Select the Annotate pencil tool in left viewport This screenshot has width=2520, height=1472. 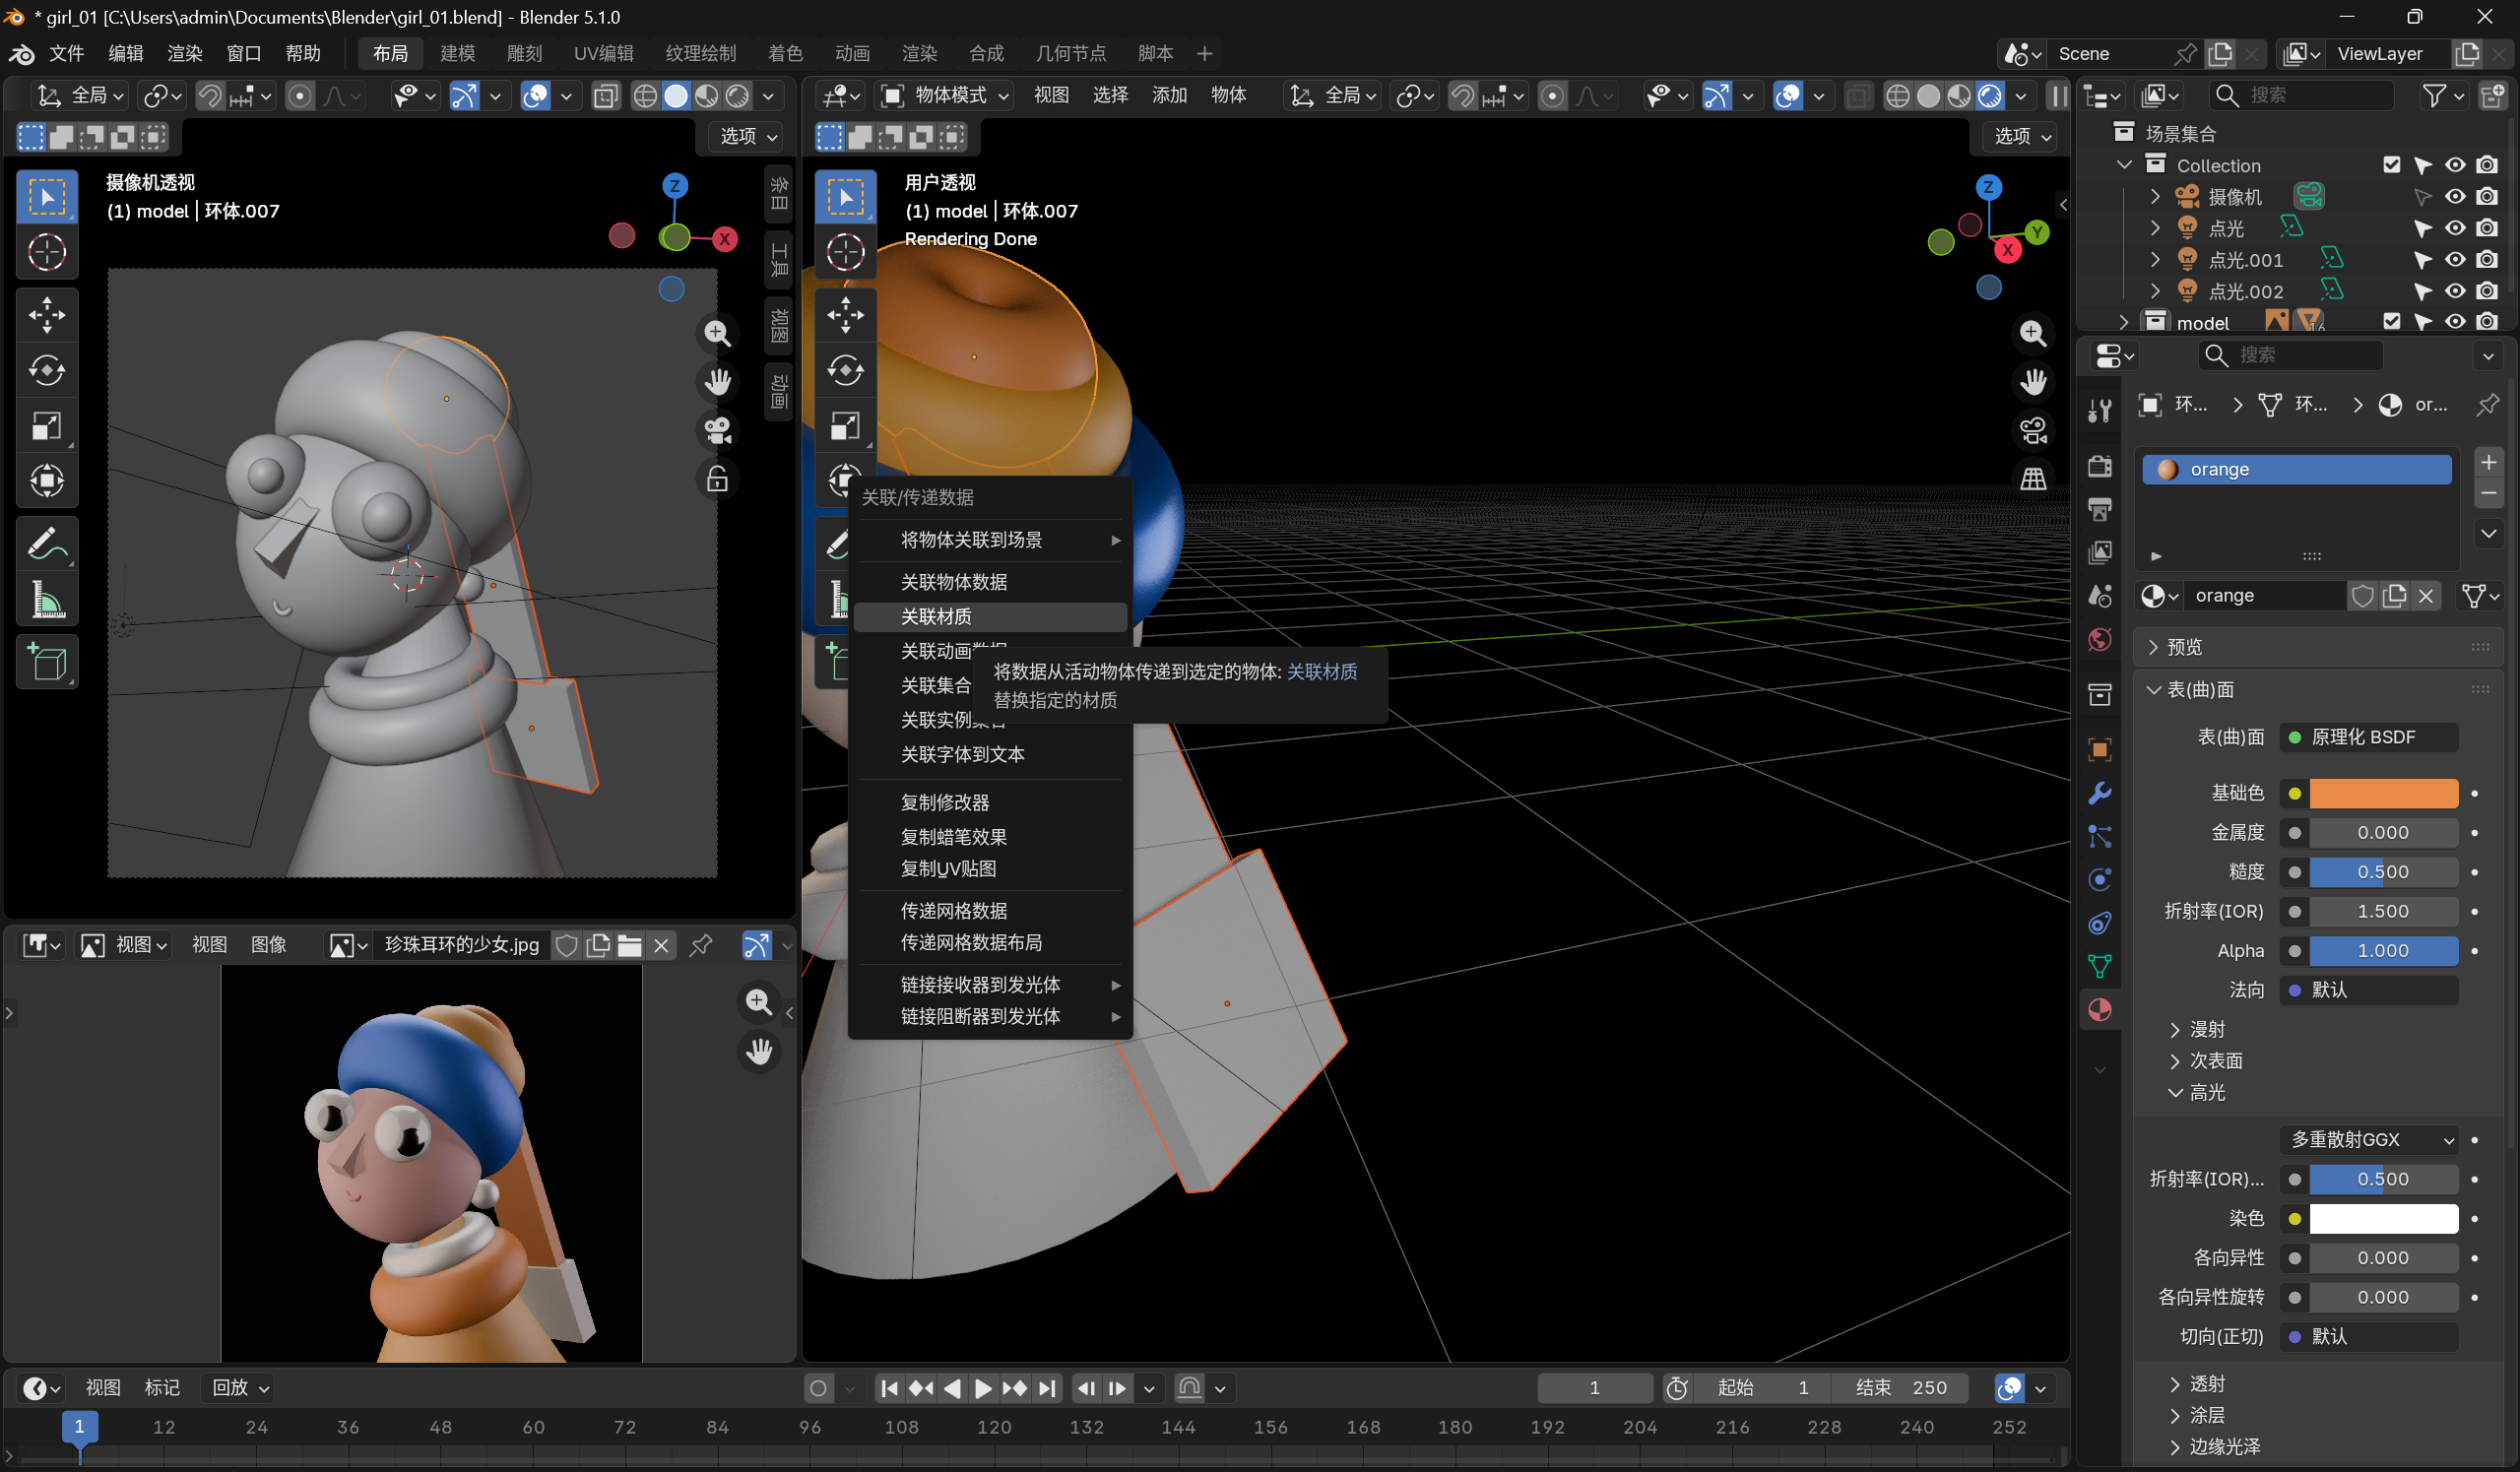[x=46, y=544]
